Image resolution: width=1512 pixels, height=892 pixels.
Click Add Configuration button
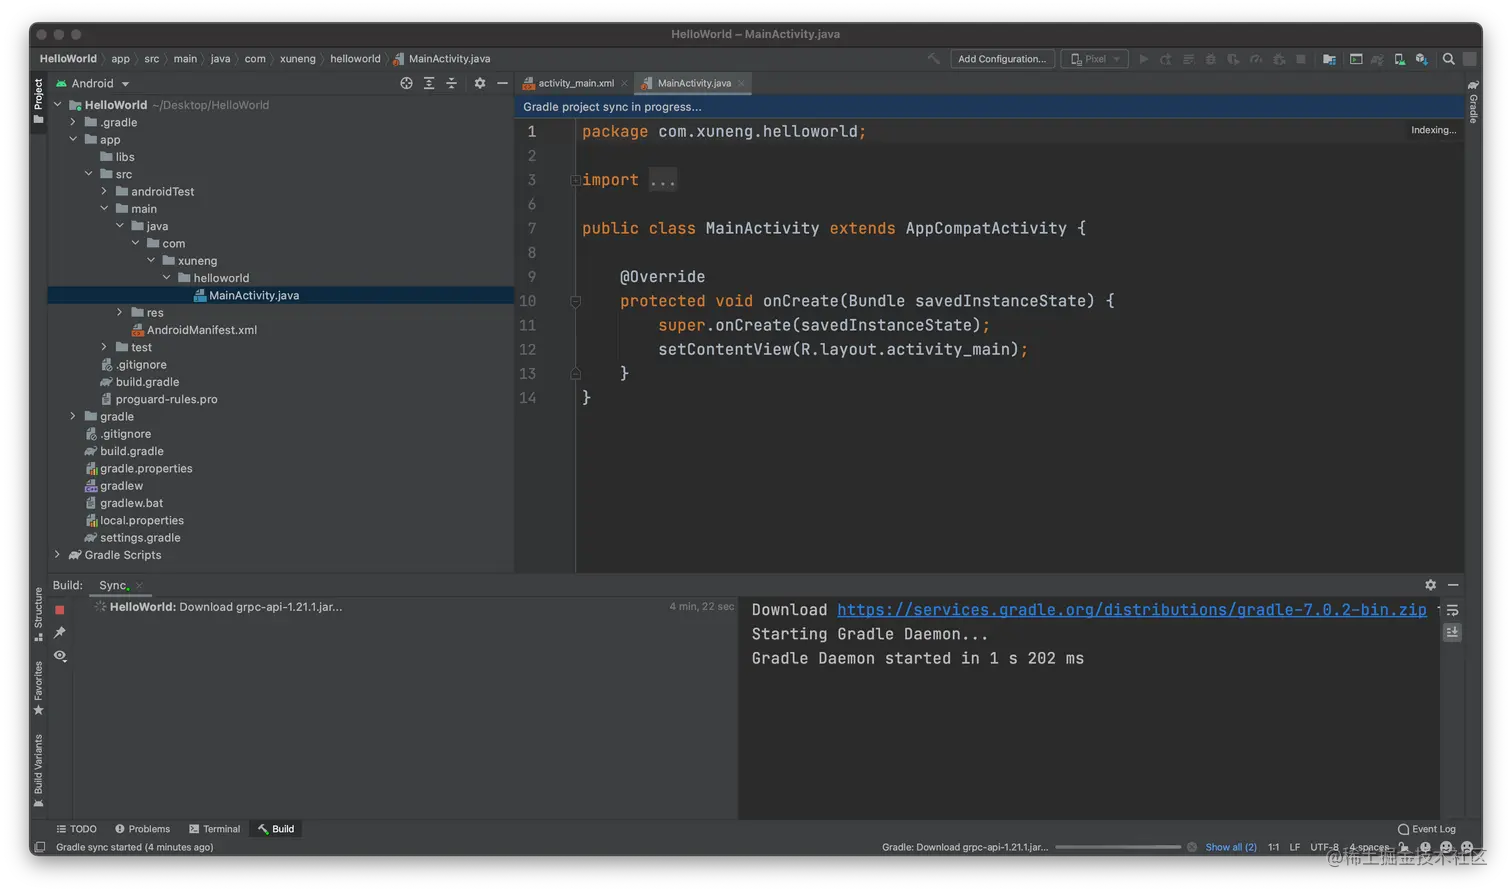coord(1001,59)
